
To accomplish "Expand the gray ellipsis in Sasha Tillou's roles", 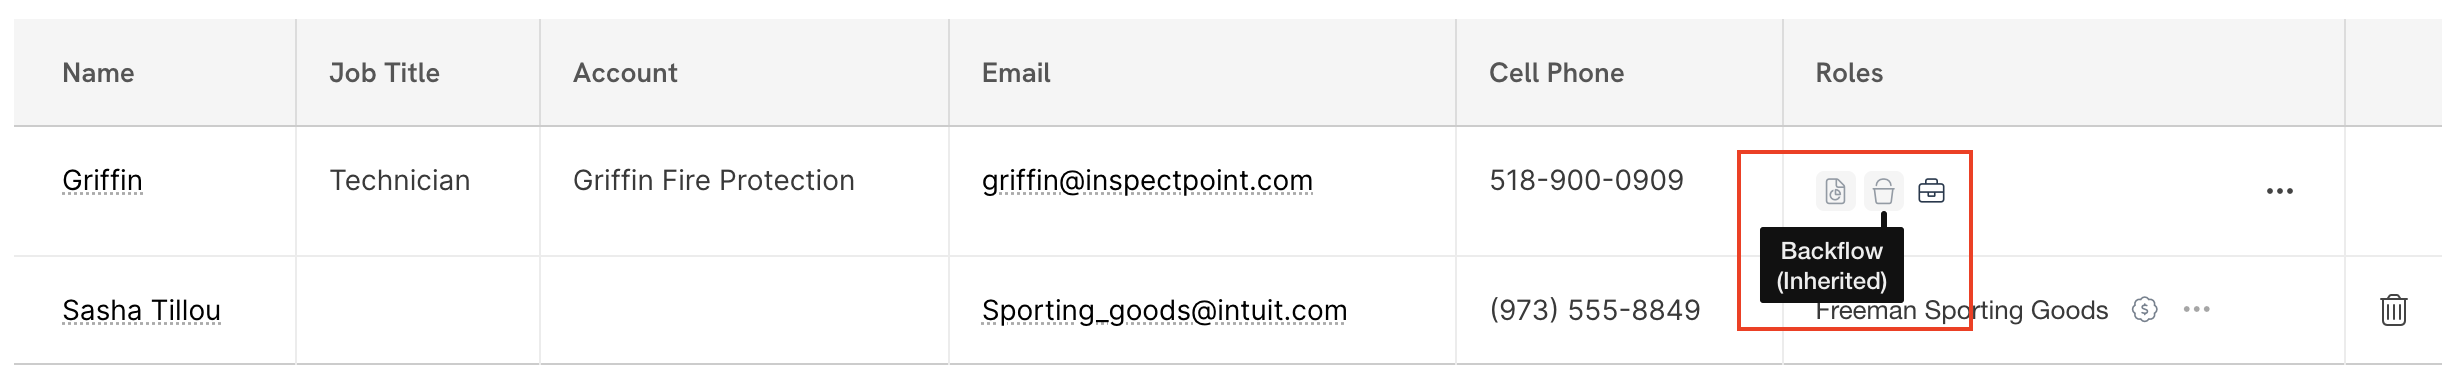I will click(2196, 310).
